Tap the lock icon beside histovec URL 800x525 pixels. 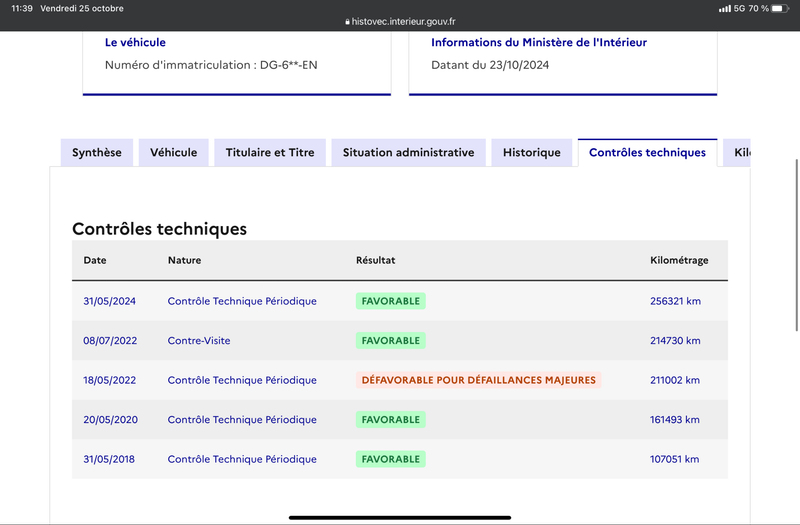click(x=347, y=22)
